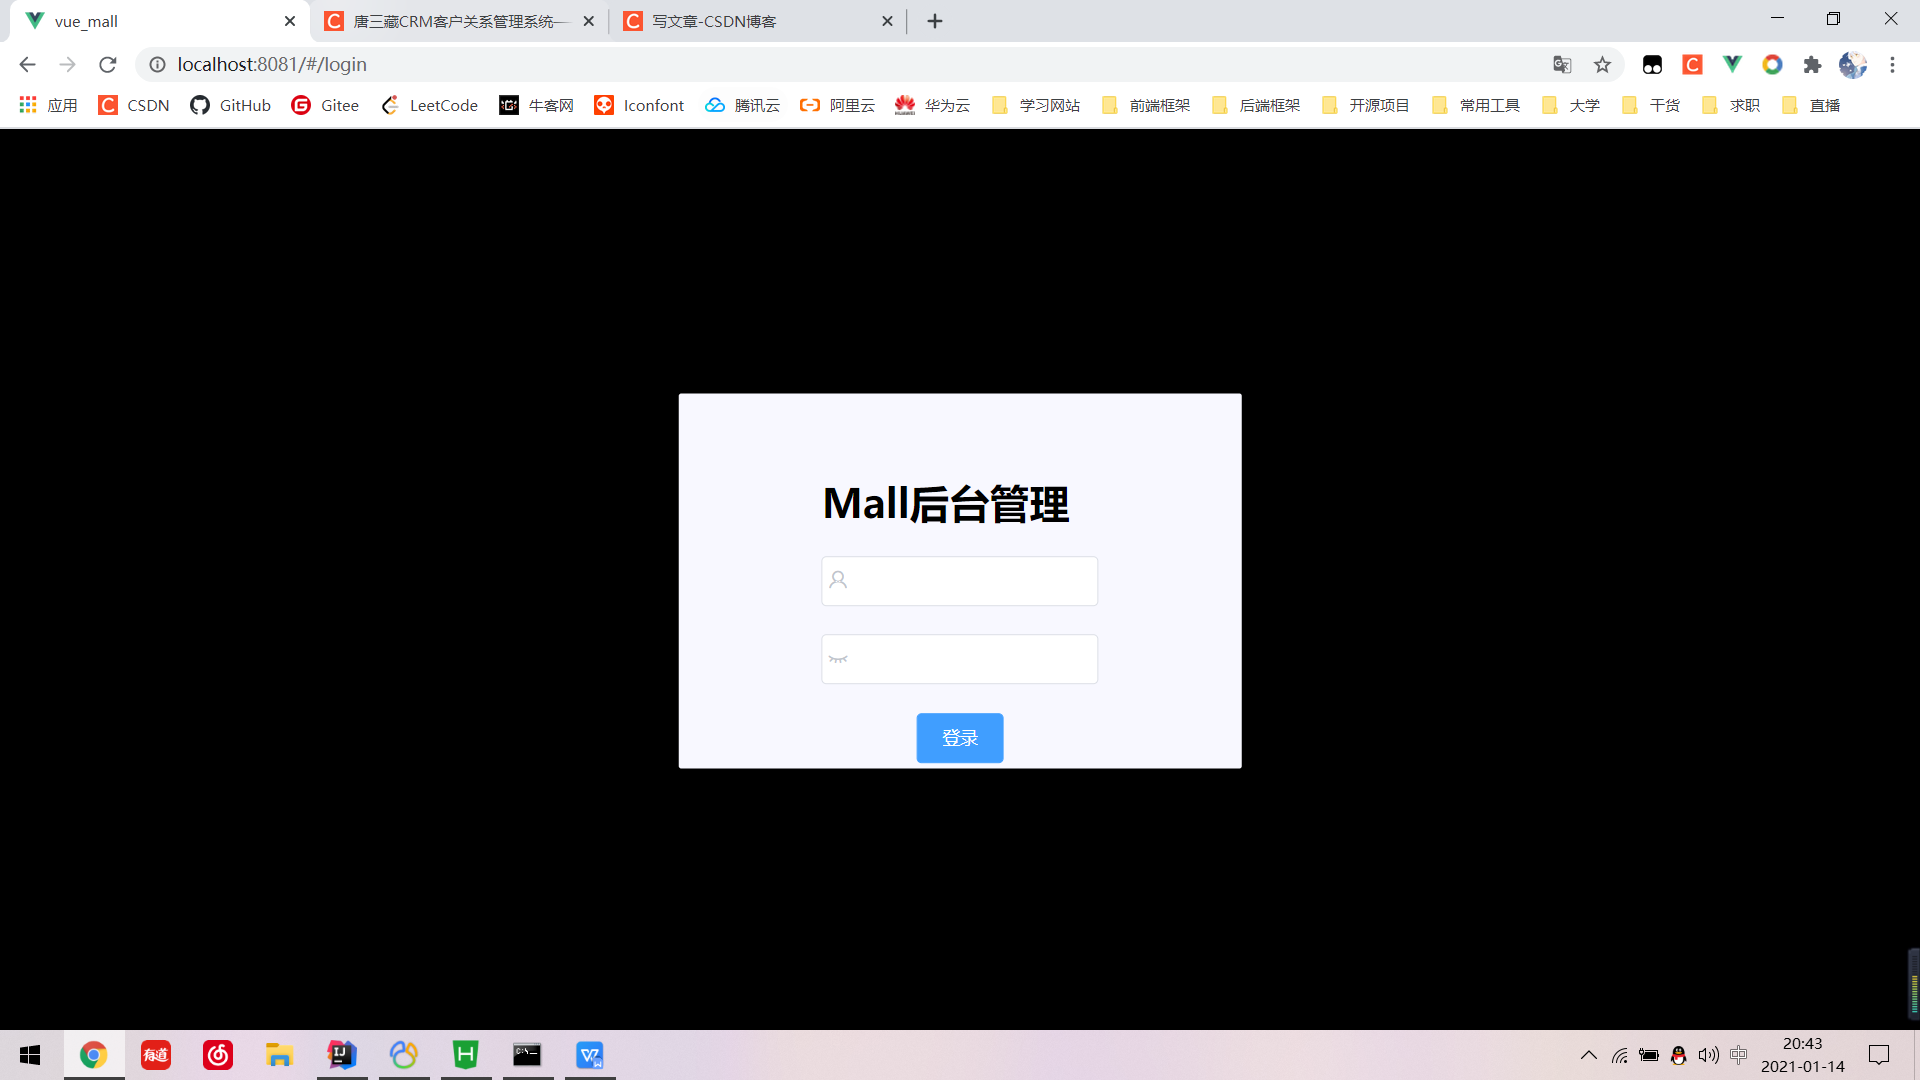Viewport: 1920px width, 1080px height.
Task: Open the 阿里云 bookmark
Action: tap(837, 105)
